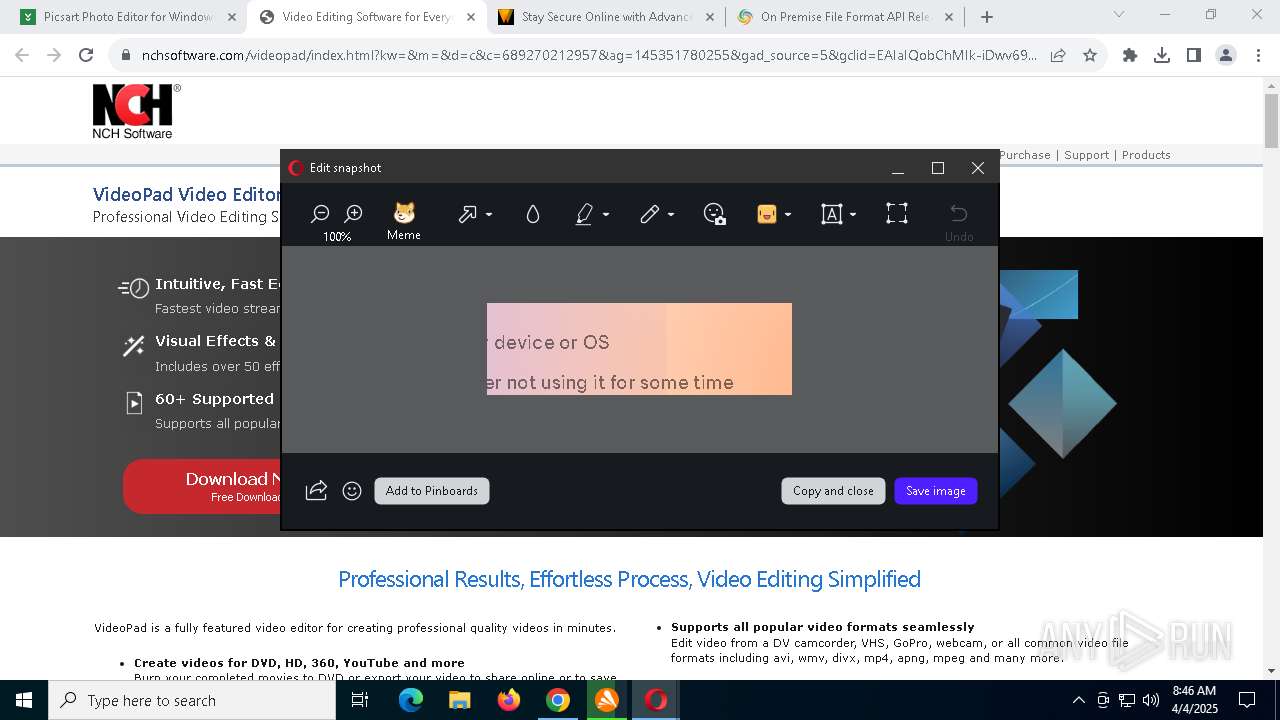The height and width of the screenshot is (720, 1280).
Task: Open the volume control in system tray
Action: (1151, 700)
